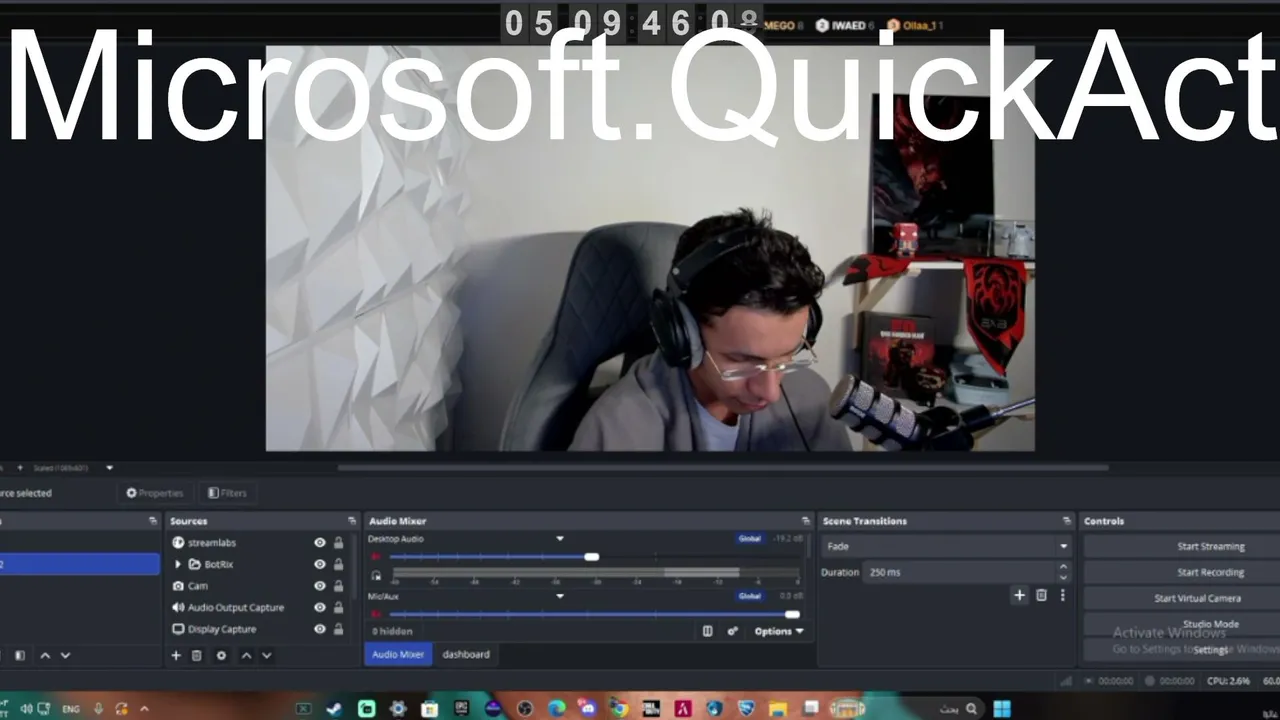Viewport: 1280px width, 720px height.
Task: Open OBS Settings button
Action: [1182, 650]
